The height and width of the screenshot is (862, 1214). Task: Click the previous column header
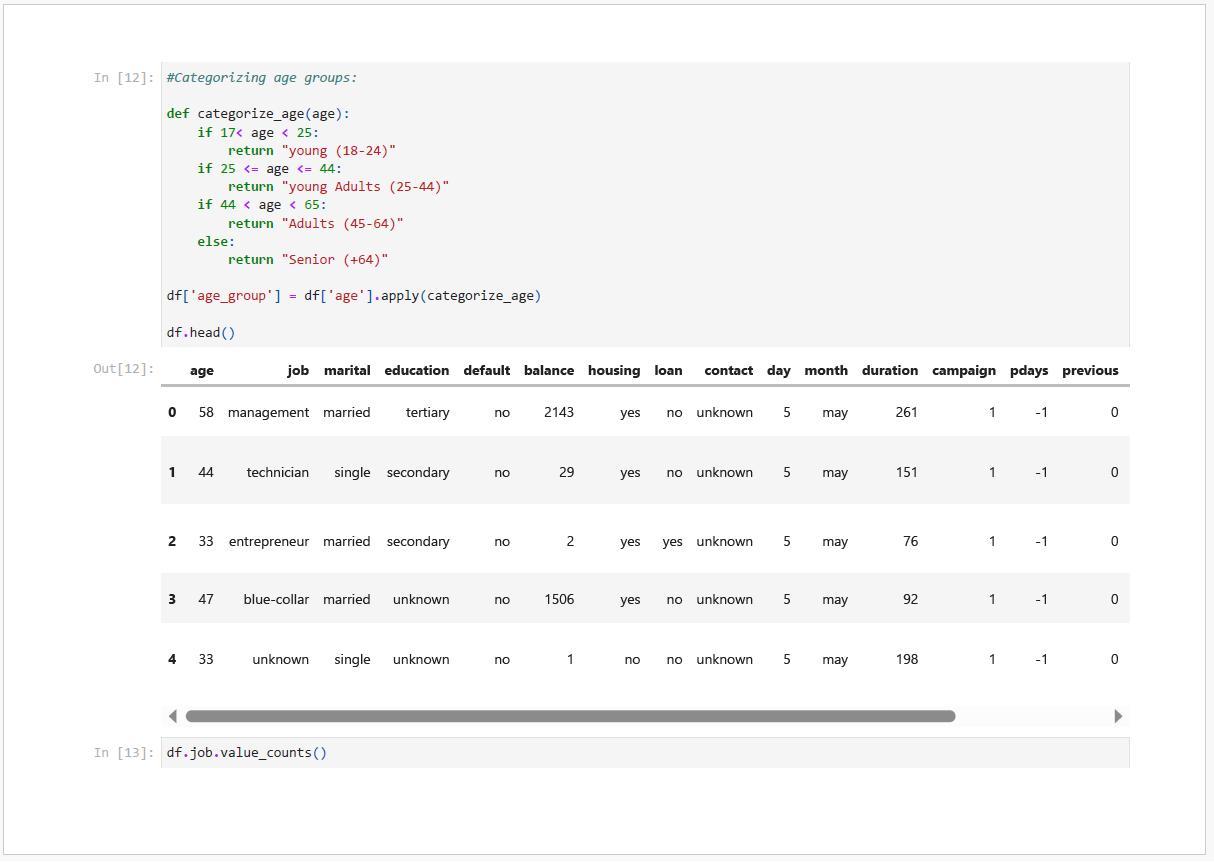(x=1090, y=370)
